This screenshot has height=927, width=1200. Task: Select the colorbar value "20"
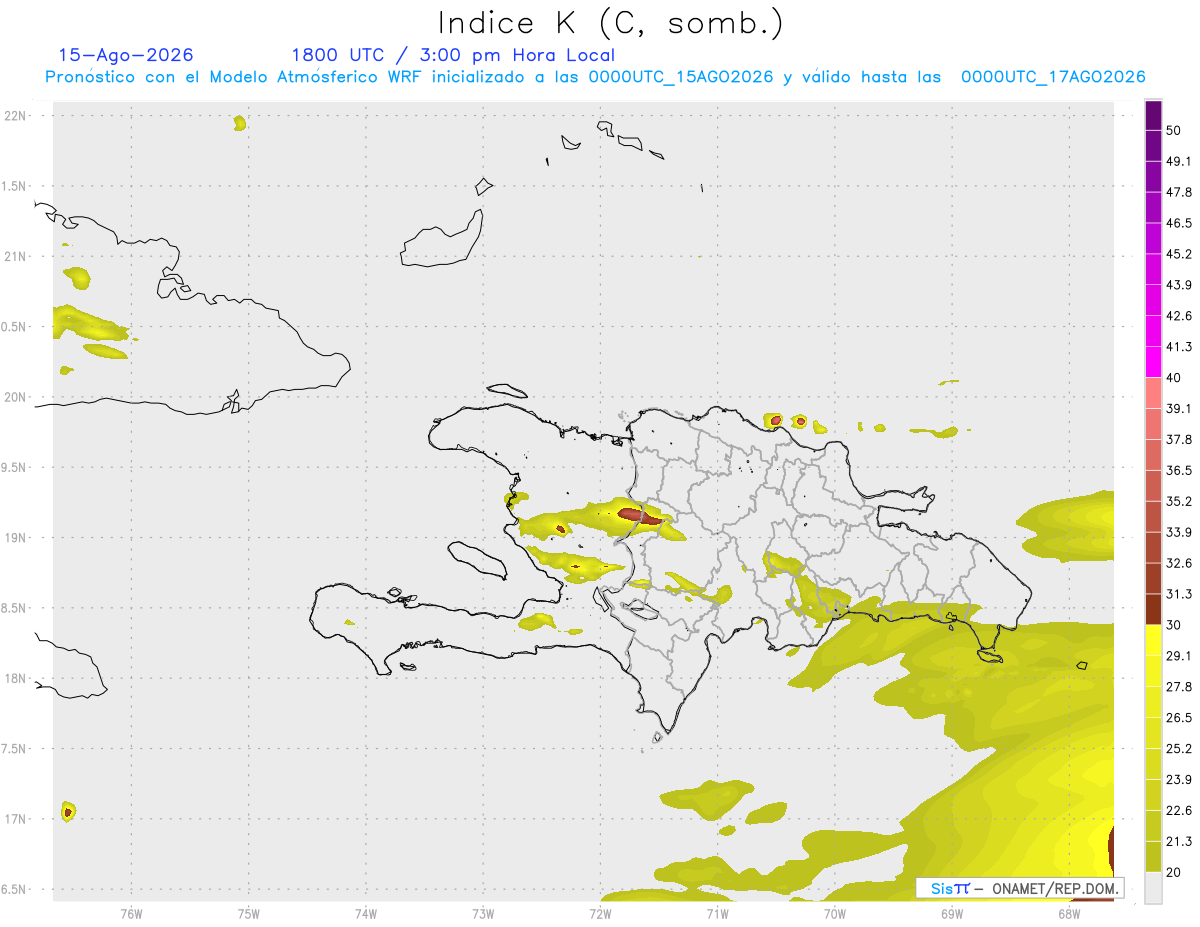coord(1174,872)
